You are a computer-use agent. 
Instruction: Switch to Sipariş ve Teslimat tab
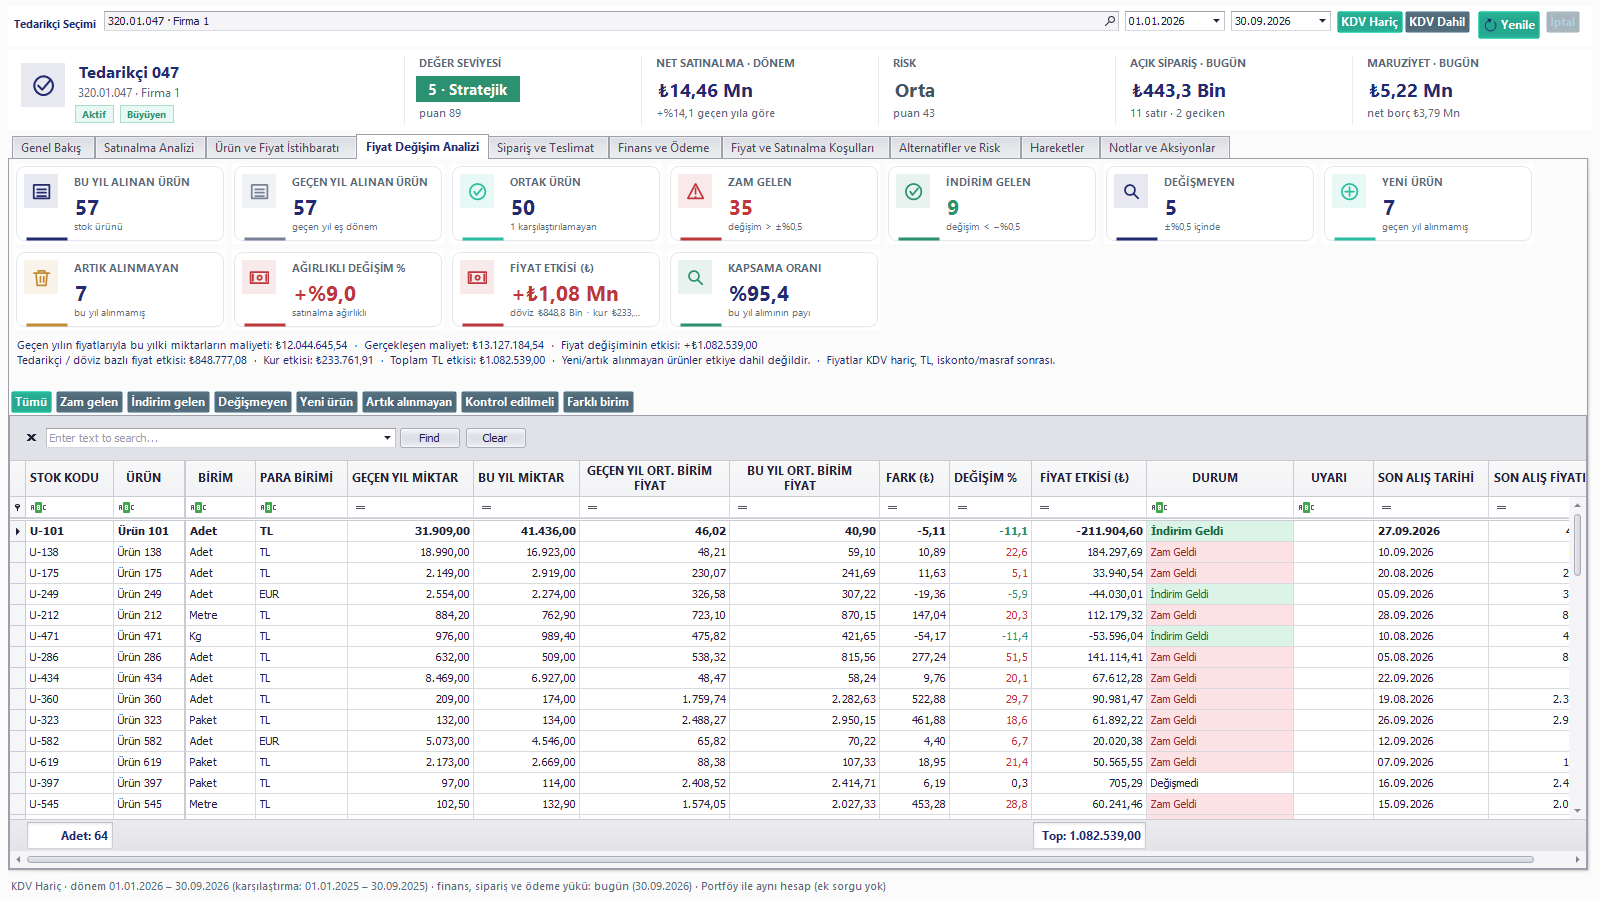[x=545, y=148]
